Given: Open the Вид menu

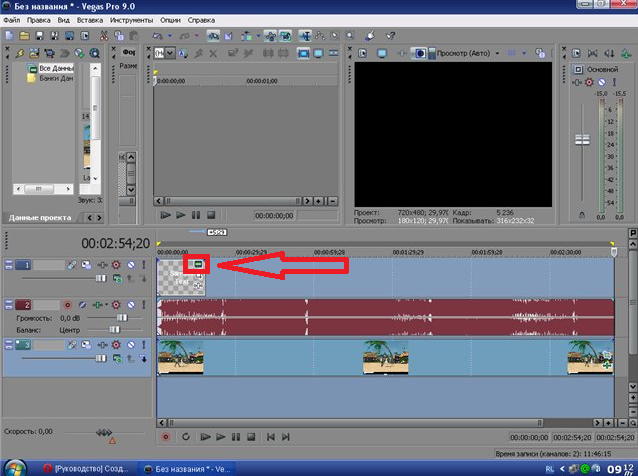Looking at the screenshot, I should click(x=63, y=20).
